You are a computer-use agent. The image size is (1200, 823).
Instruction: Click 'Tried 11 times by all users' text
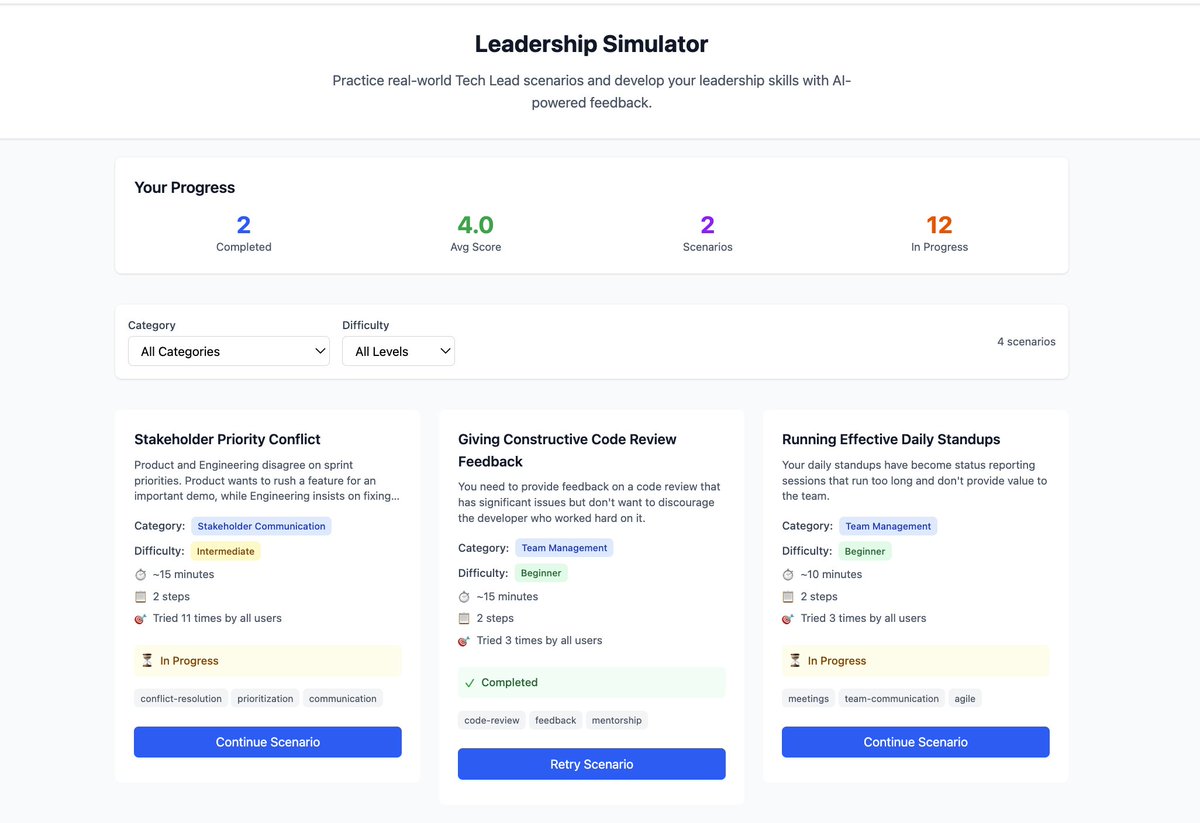217,619
